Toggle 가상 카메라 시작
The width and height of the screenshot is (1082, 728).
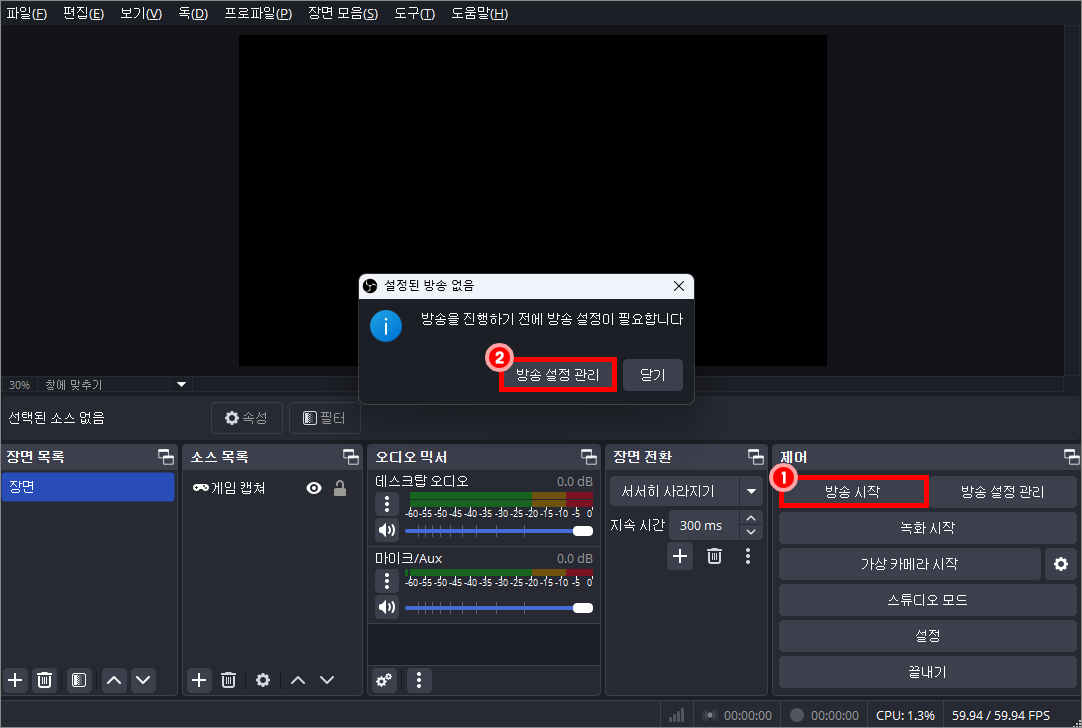(909, 564)
